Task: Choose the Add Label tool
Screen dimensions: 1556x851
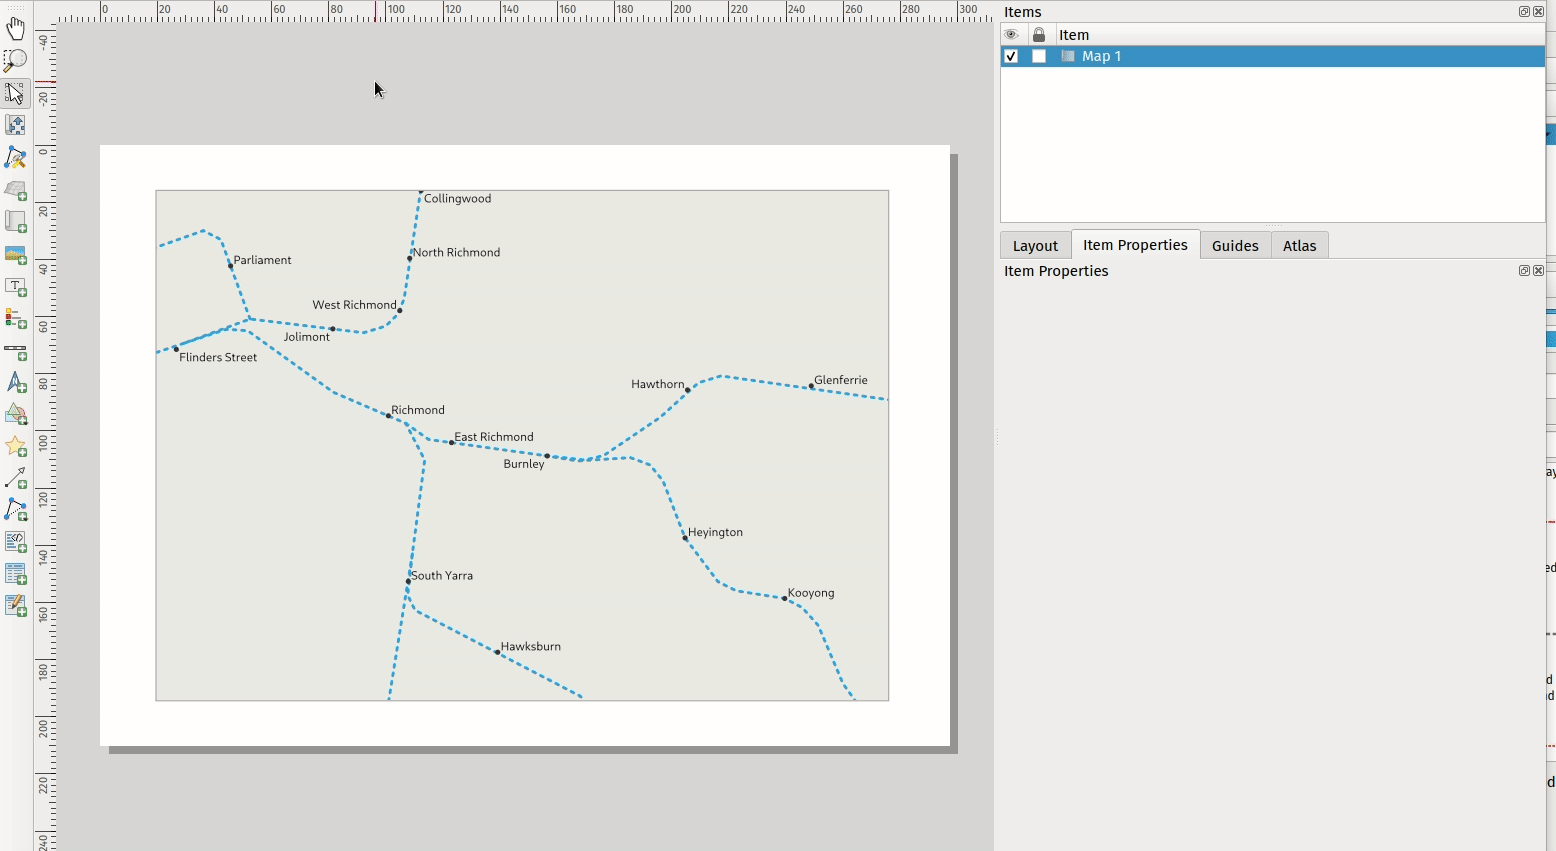Action: (15, 287)
